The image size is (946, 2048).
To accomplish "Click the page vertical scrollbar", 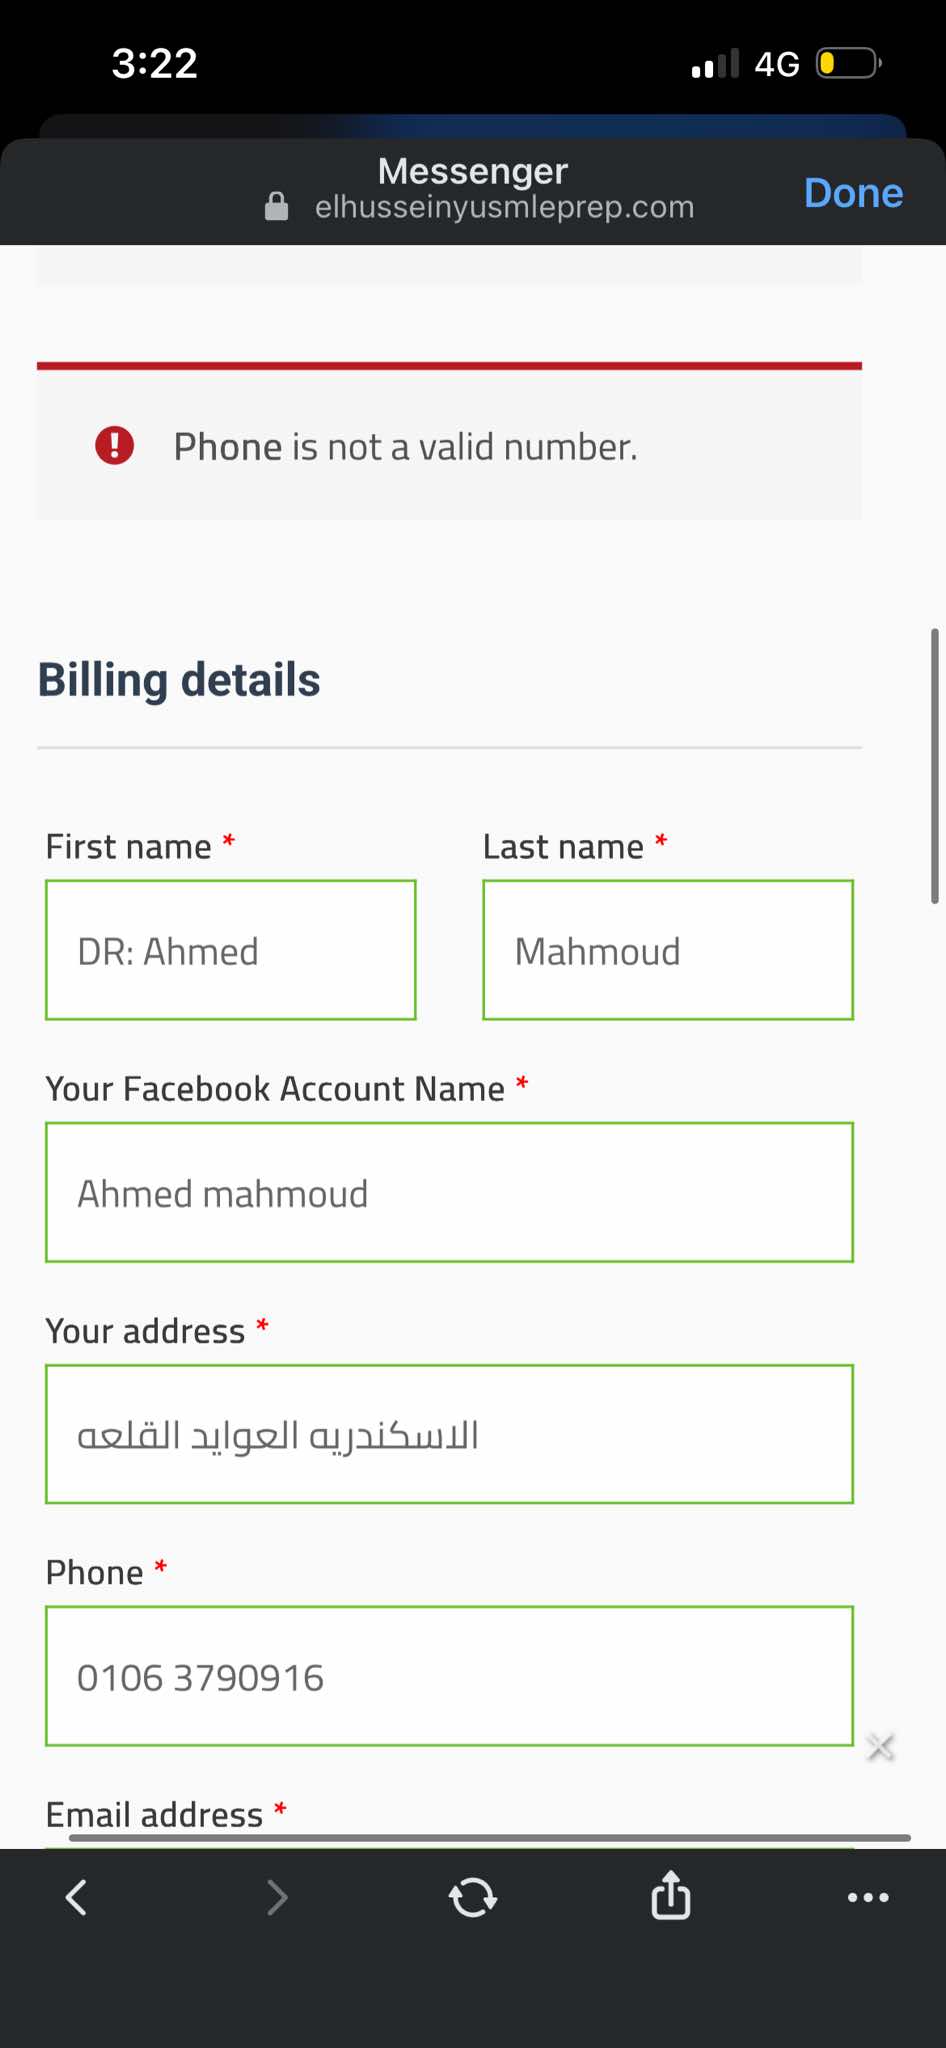I will pos(935,766).
